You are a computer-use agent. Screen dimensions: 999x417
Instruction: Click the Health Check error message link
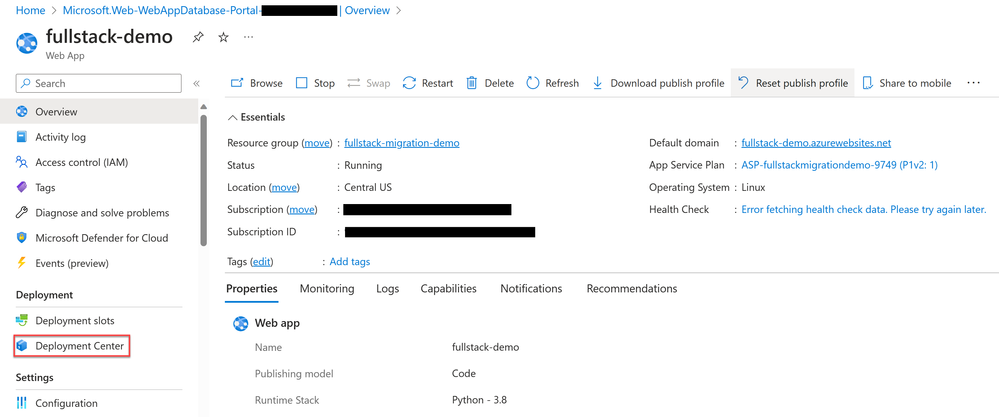tap(864, 209)
